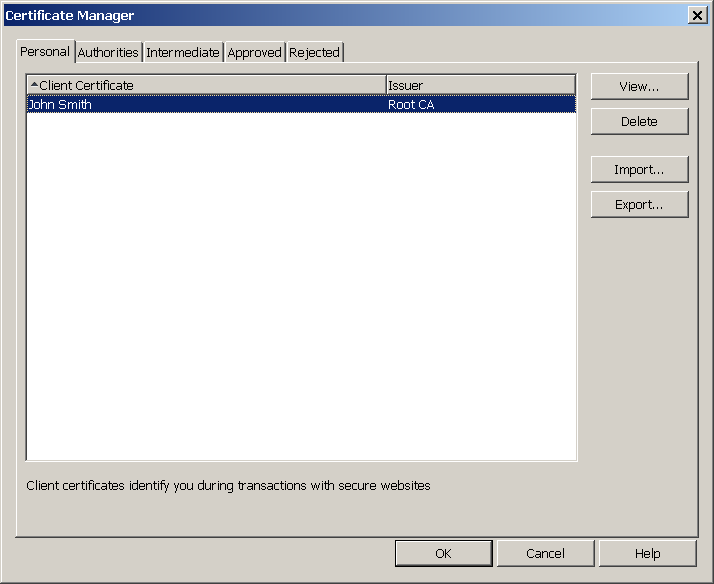Go to the Approved tab
This screenshot has width=714, height=584.
click(x=254, y=53)
